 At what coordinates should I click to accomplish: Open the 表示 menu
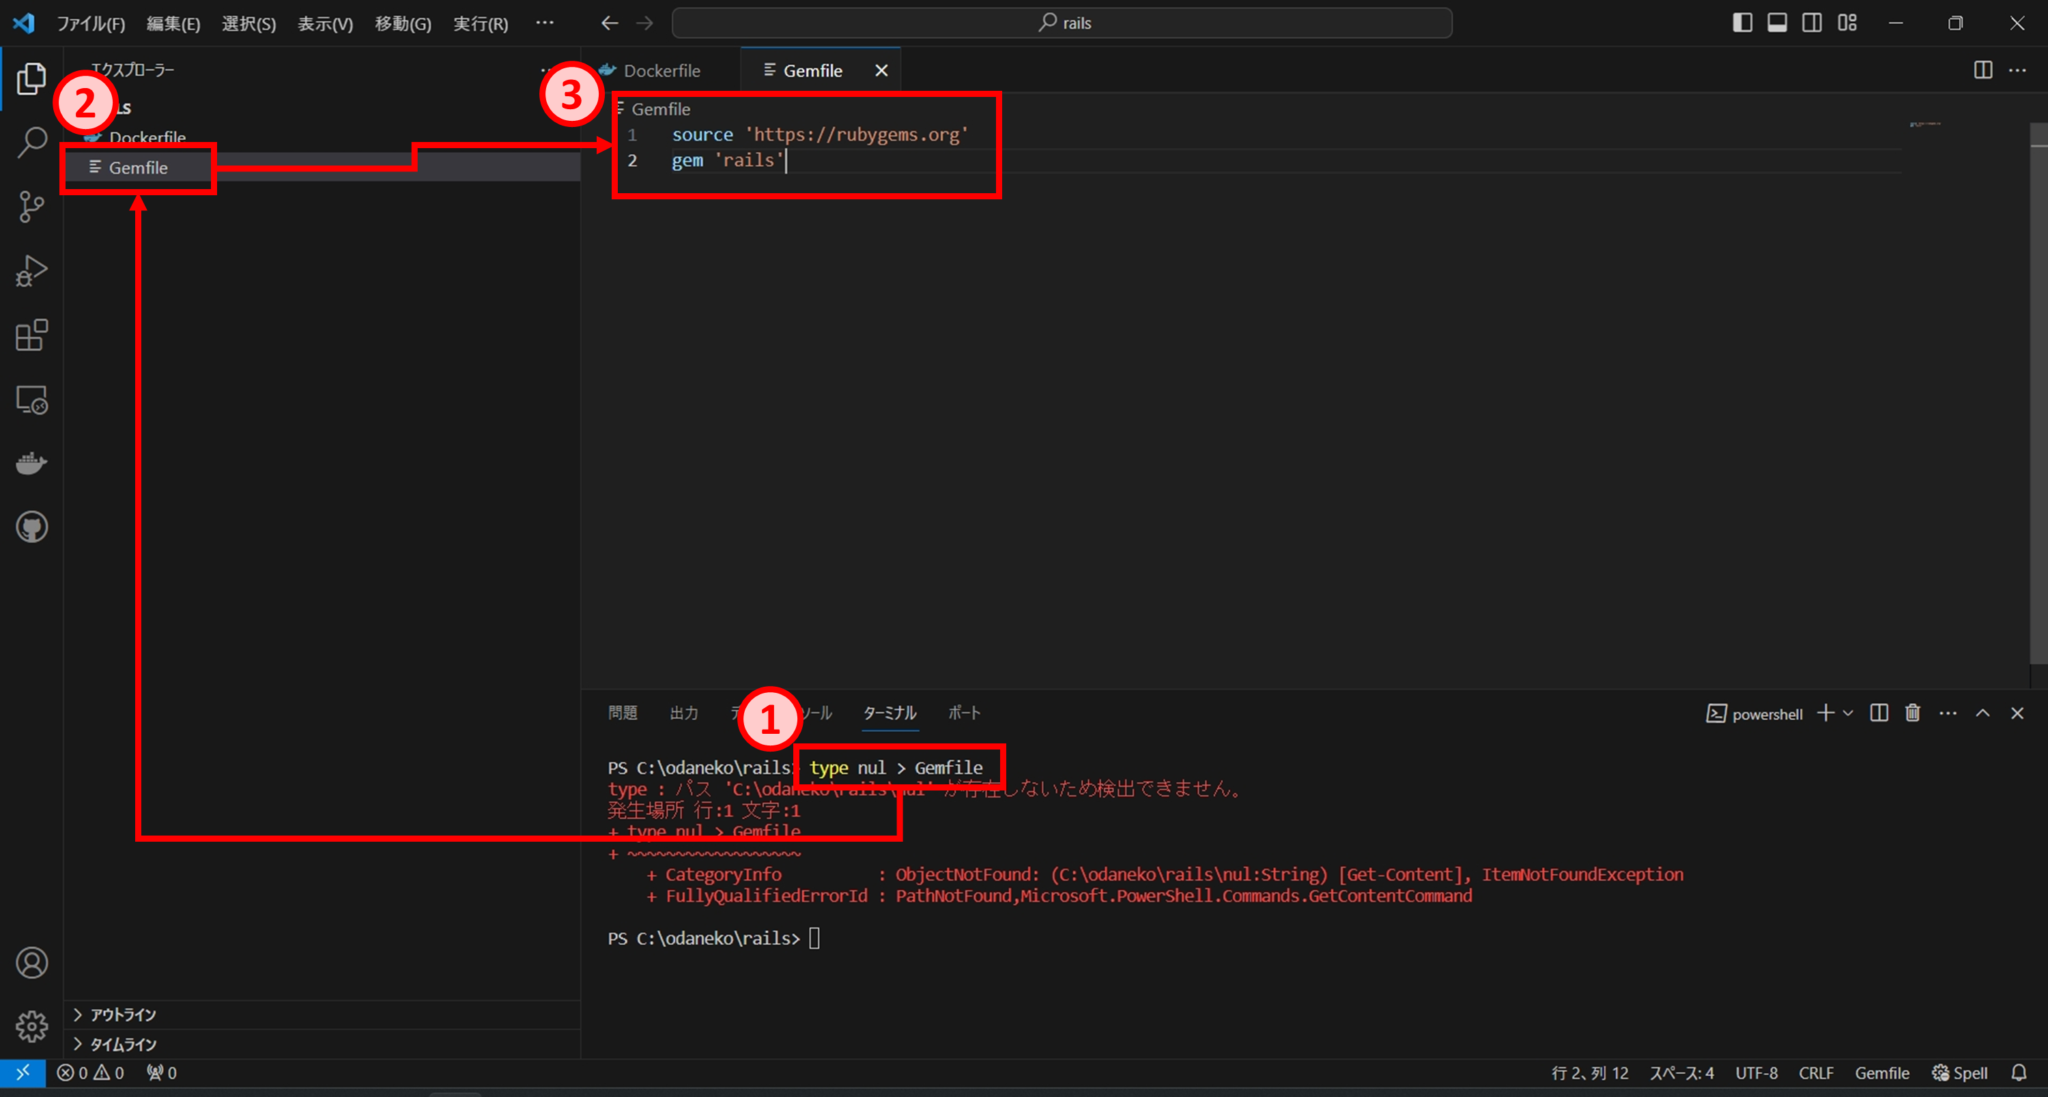coord(323,23)
